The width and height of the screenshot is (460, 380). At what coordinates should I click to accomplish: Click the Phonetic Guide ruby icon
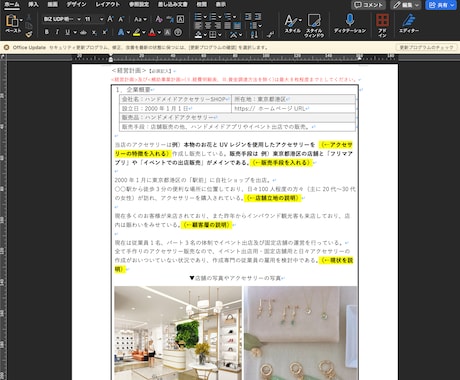(170, 19)
